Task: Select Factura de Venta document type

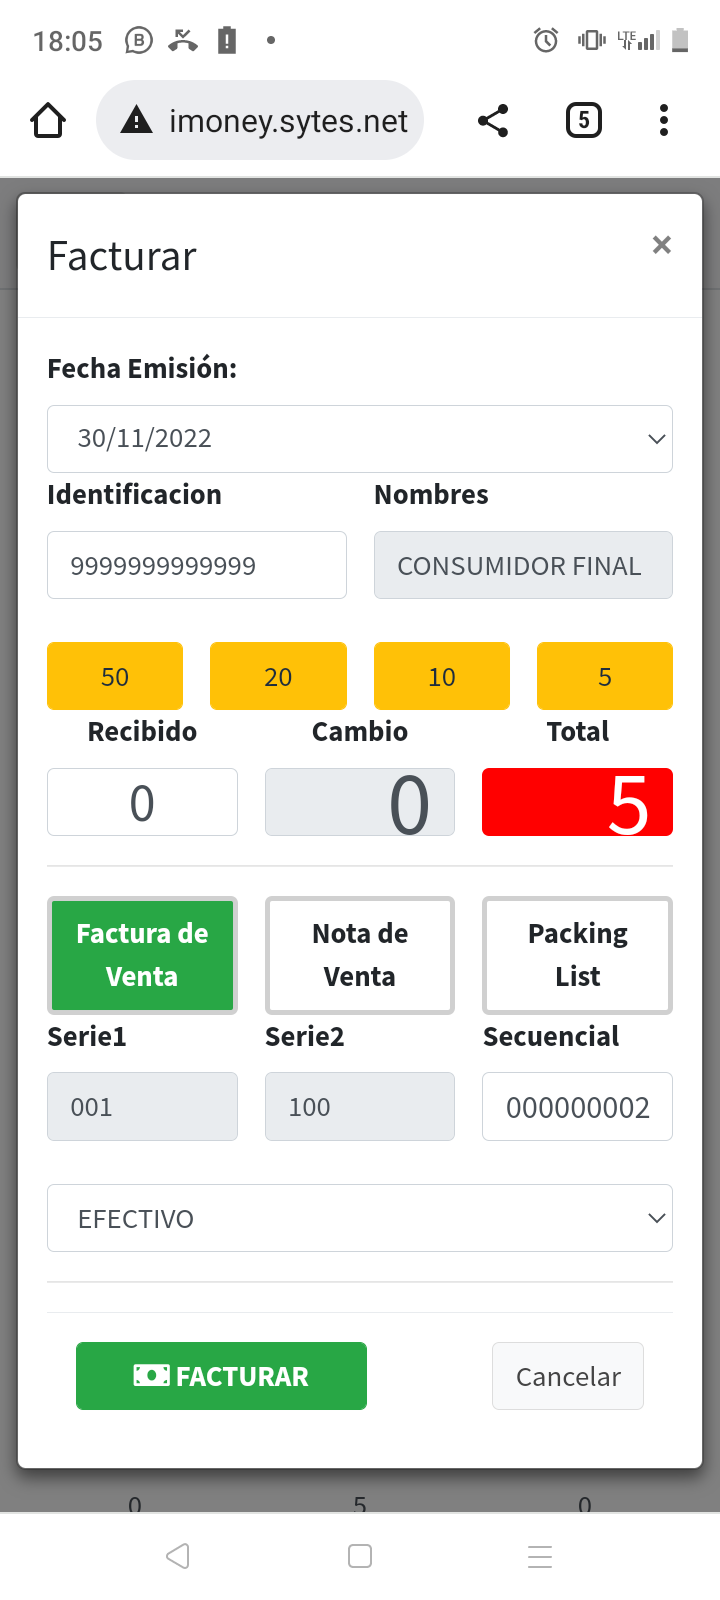Action: click(x=142, y=955)
